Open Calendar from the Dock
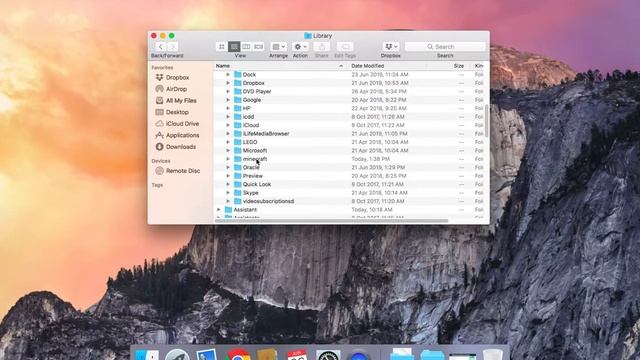 (297, 355)
